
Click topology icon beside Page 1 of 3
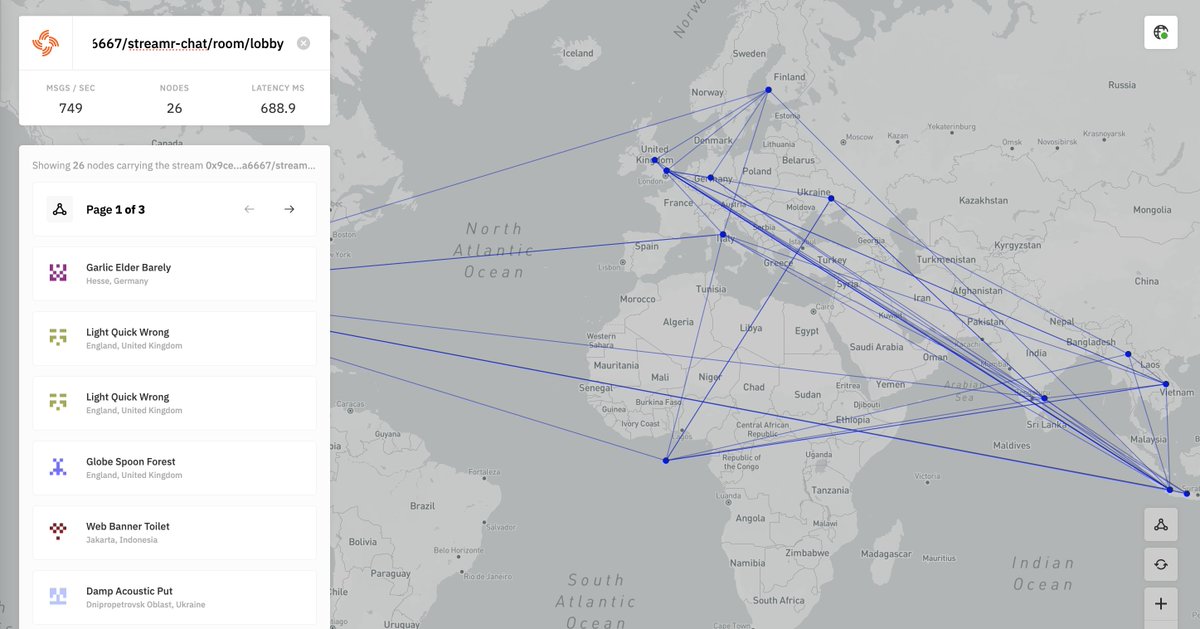tap(59, 209)
